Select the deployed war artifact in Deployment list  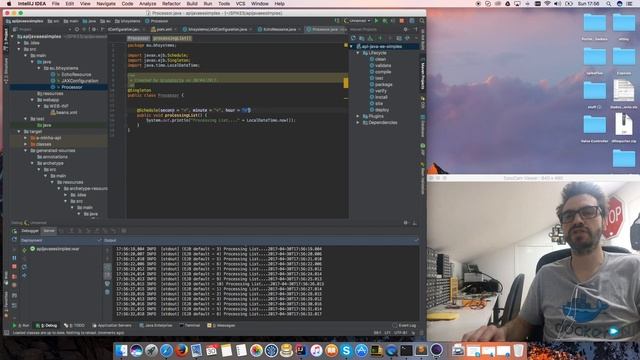point(57,249)
